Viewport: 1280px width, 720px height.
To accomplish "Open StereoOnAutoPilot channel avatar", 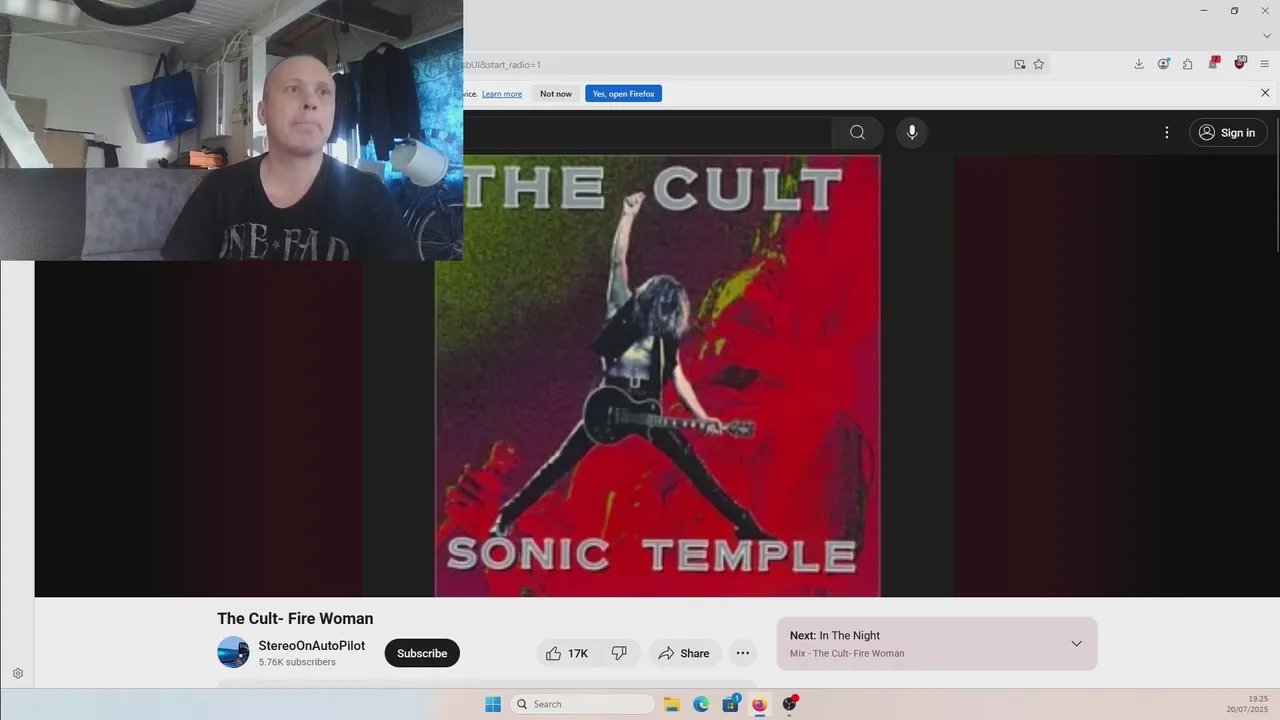I will 233,652.
